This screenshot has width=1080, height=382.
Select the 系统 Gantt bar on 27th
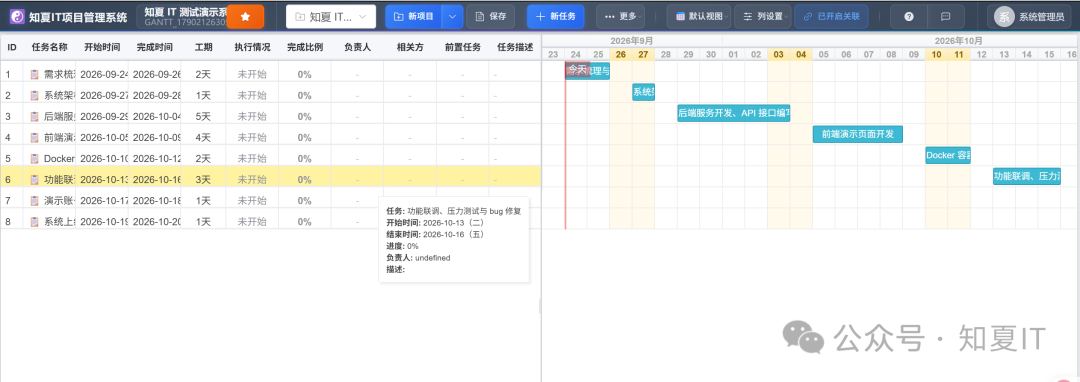point(643,92)
